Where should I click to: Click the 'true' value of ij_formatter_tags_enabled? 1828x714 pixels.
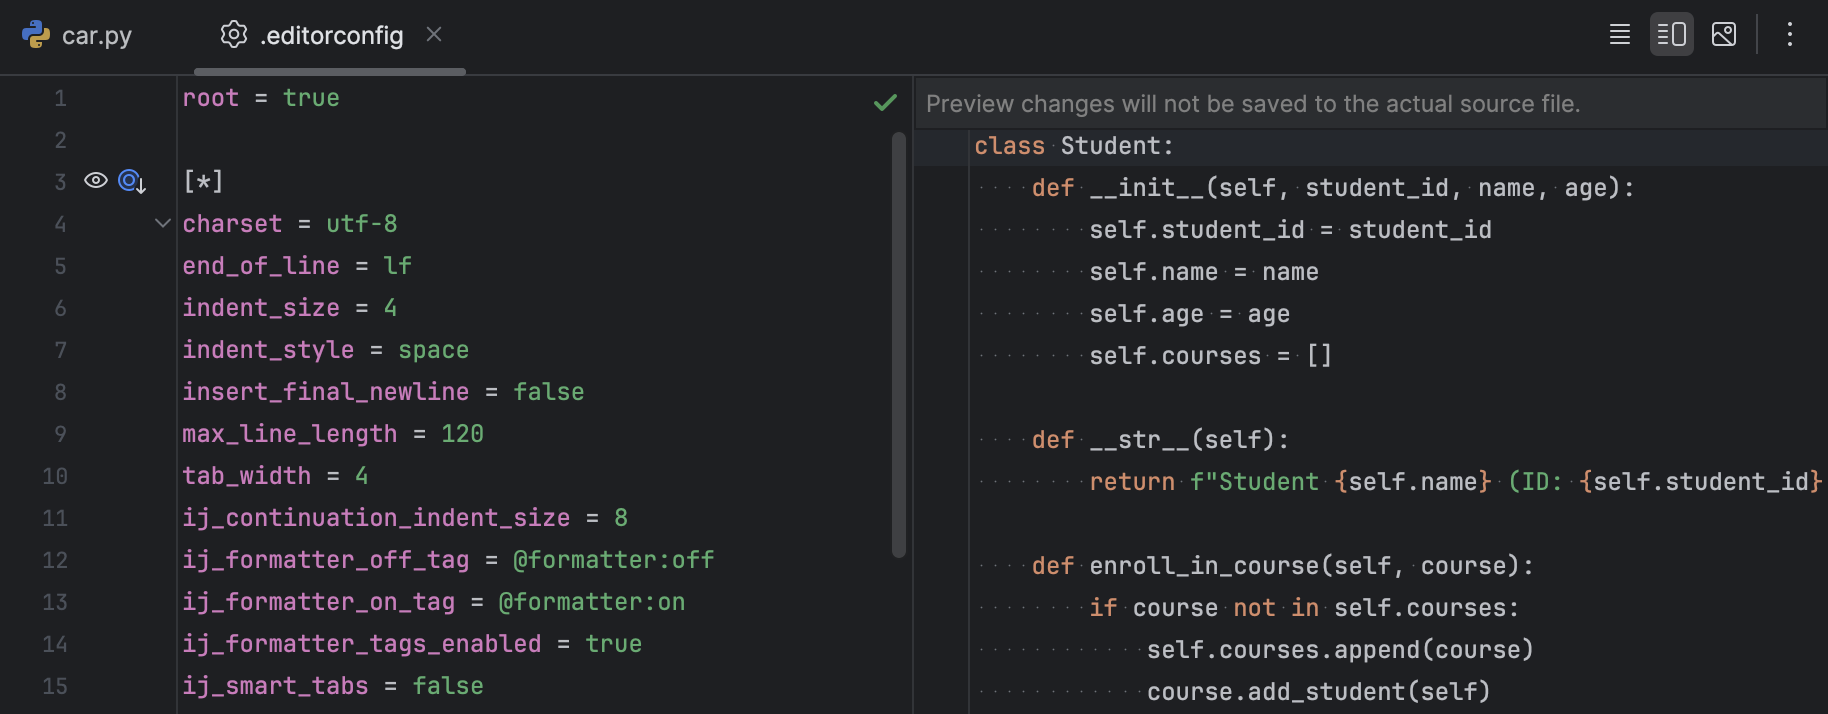pyautogui.click(x=613, y=644)
